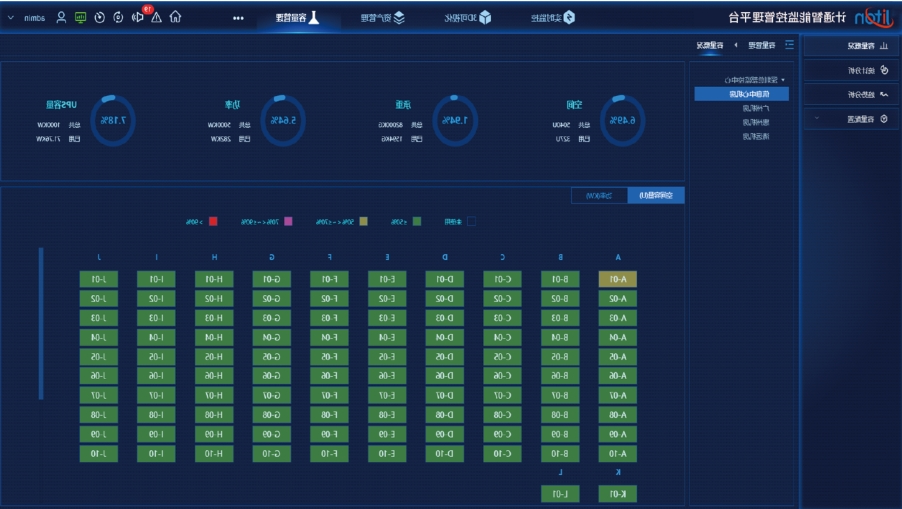Click the user profile icon
The image size is (902, 509).
pos(62,17)
